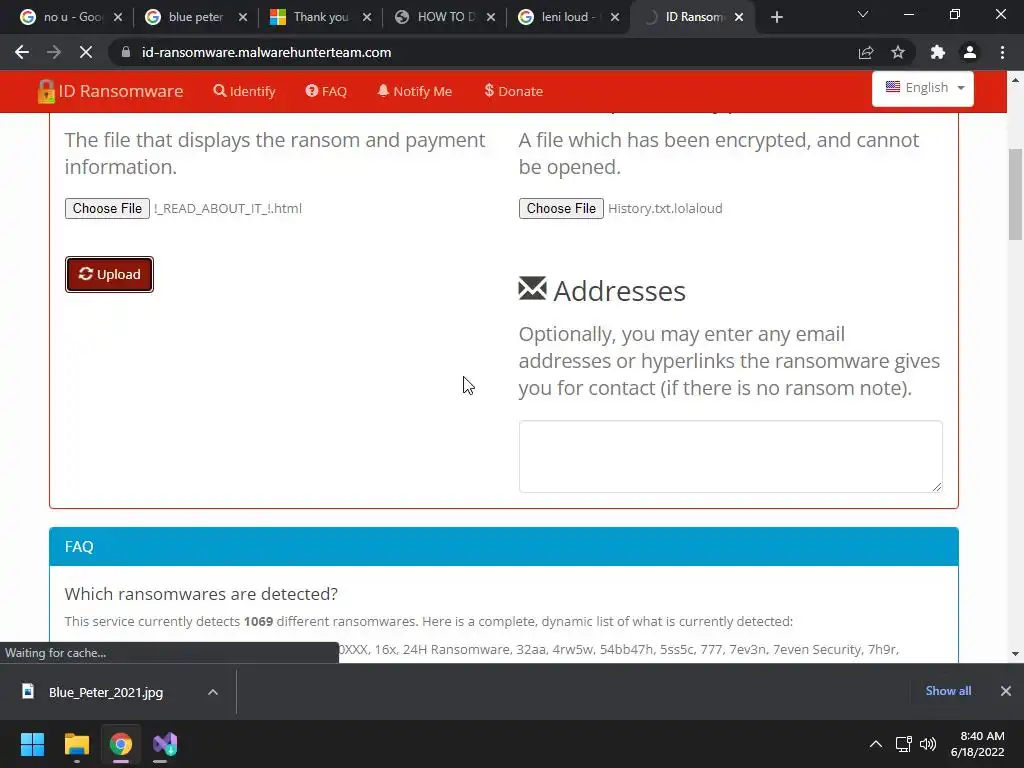Open downloaded Blue_Peter_2021.jpg
Screen dimensions: 1024x768
point(104,692)
